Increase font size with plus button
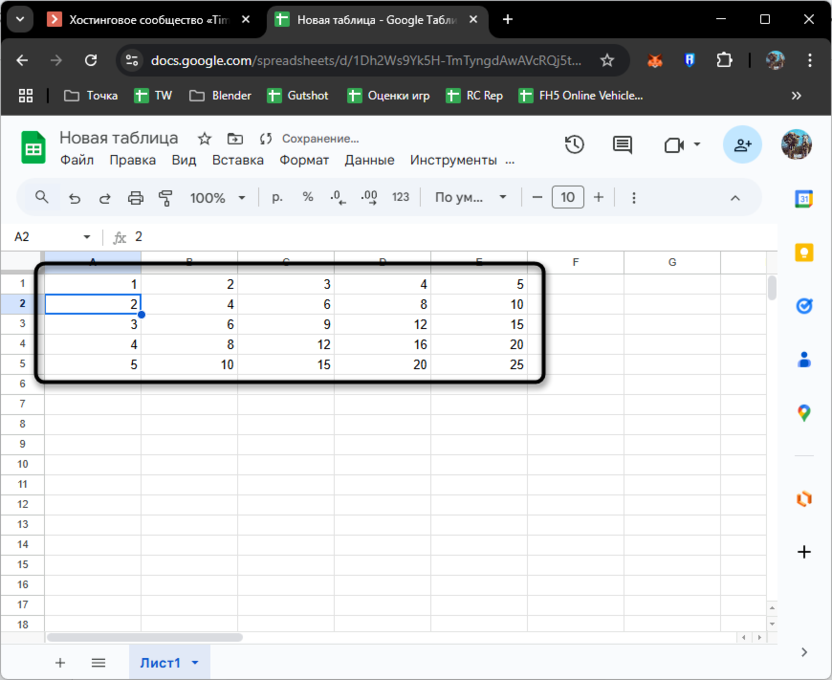The image size is (832, 680). (x=599, y=197)
